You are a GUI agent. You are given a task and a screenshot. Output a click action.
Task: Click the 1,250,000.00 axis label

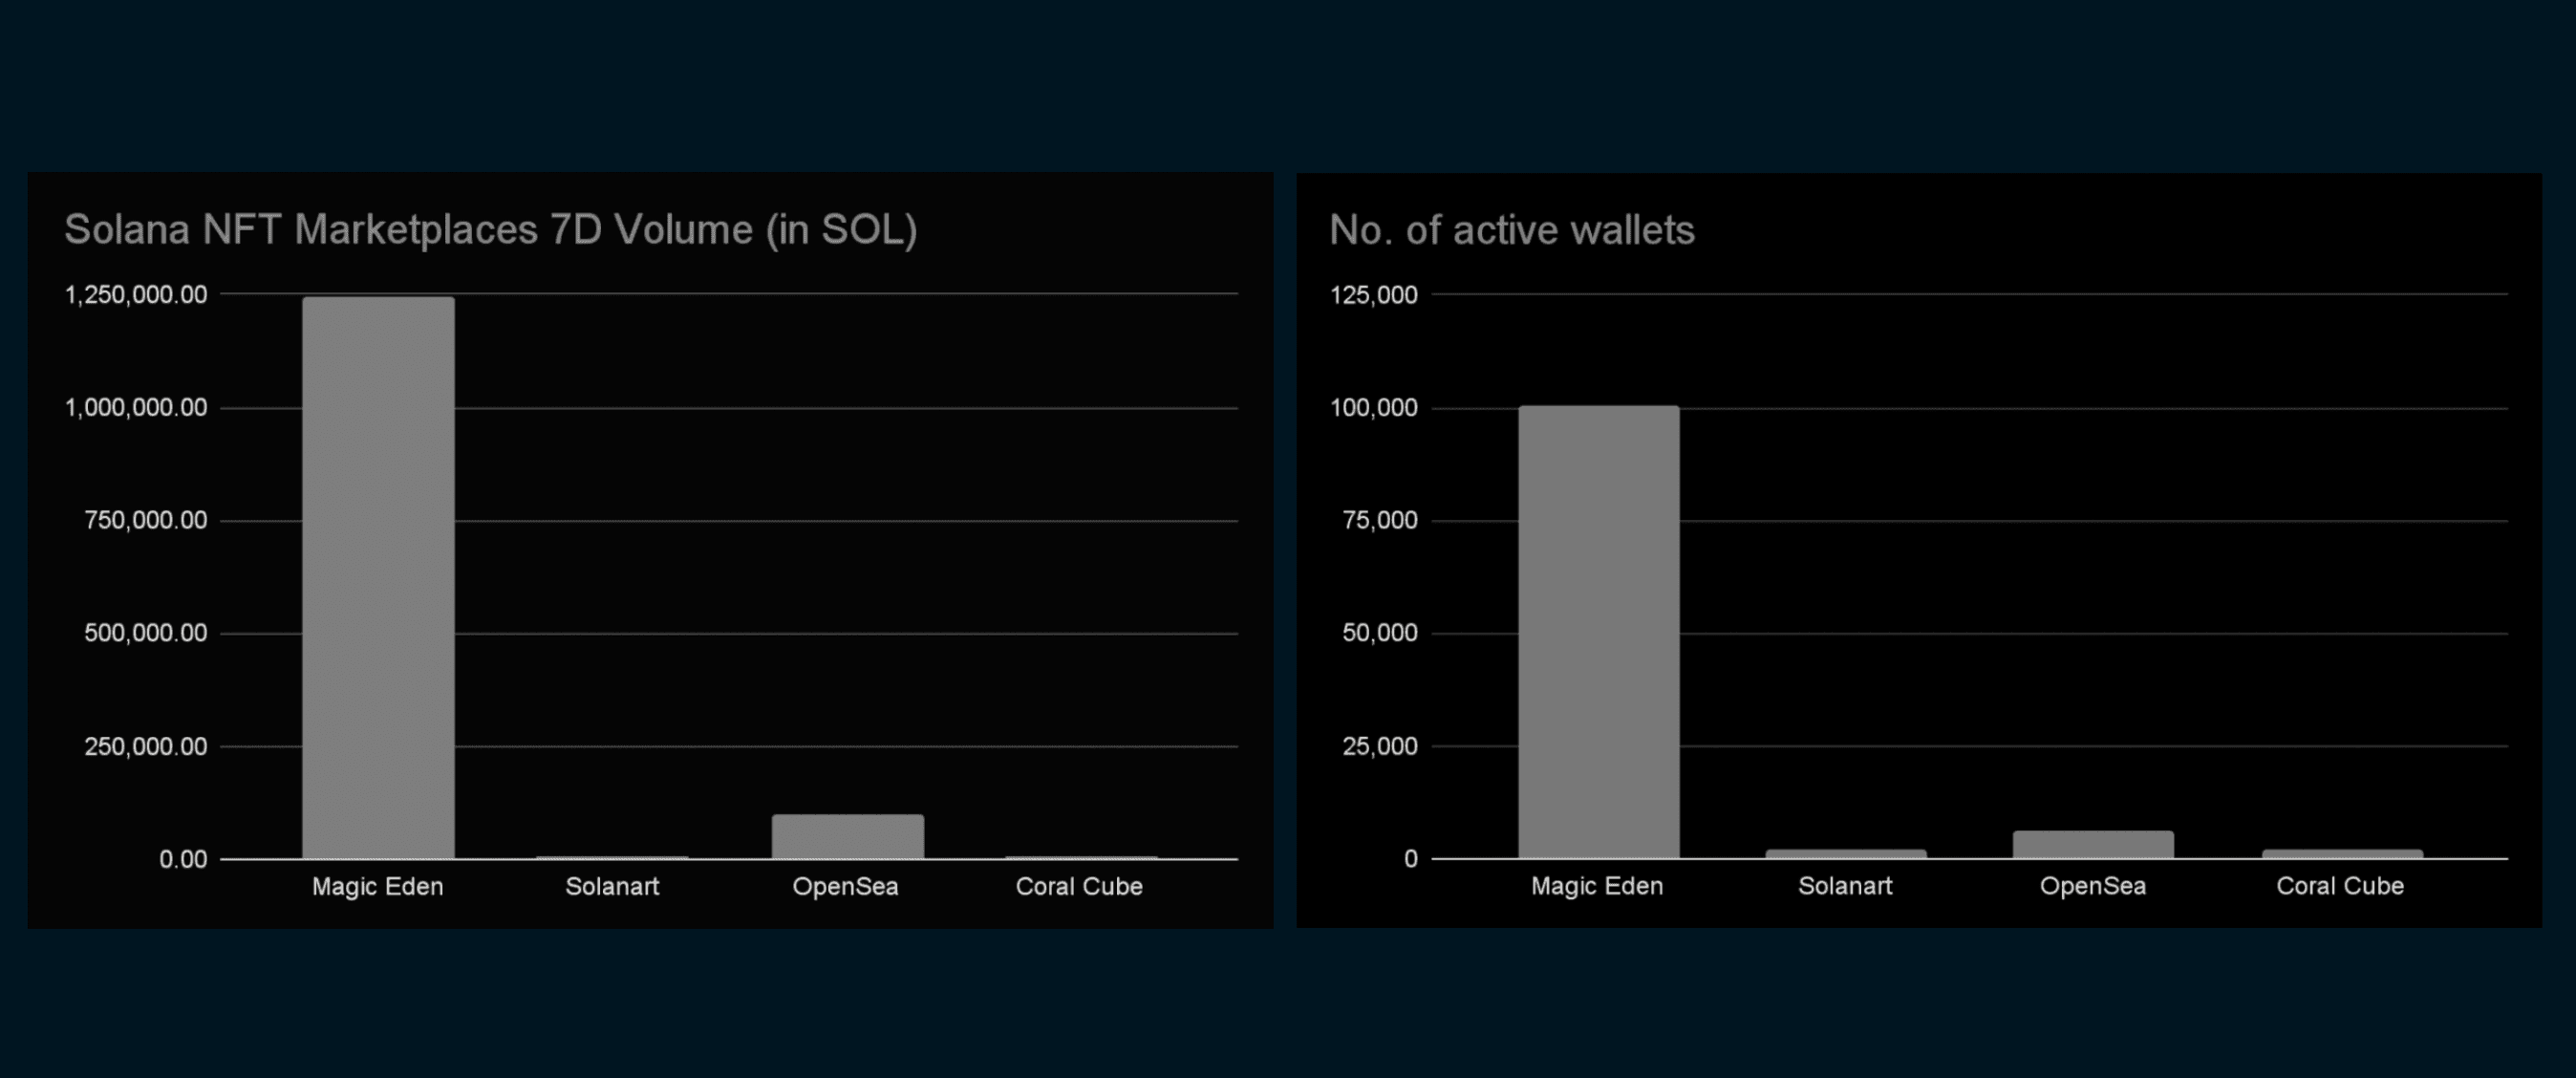tap(136, 295)
